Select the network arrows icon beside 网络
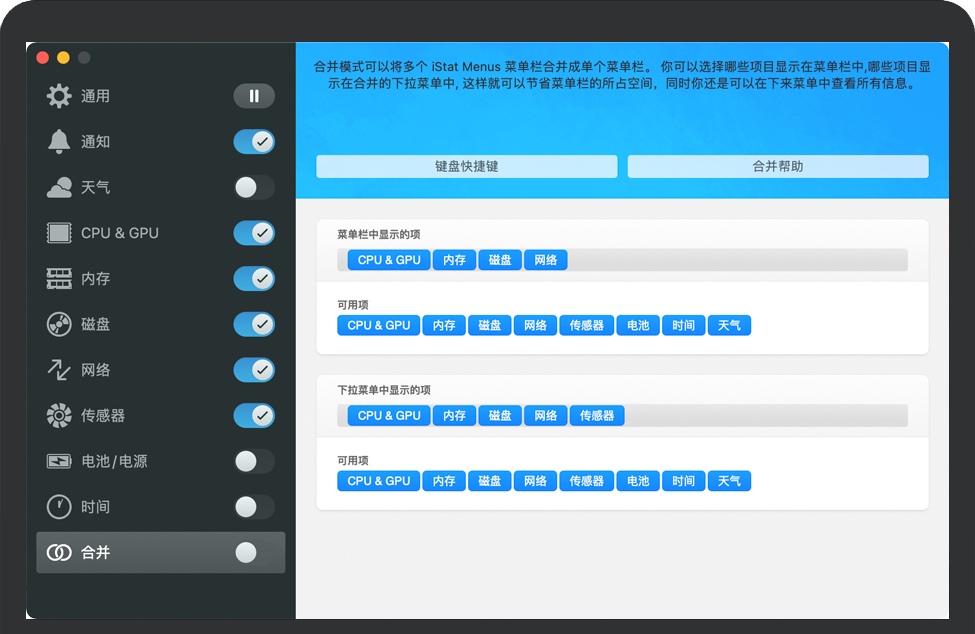The height and width of the screenshot is (634, 975). click(59, 370)
